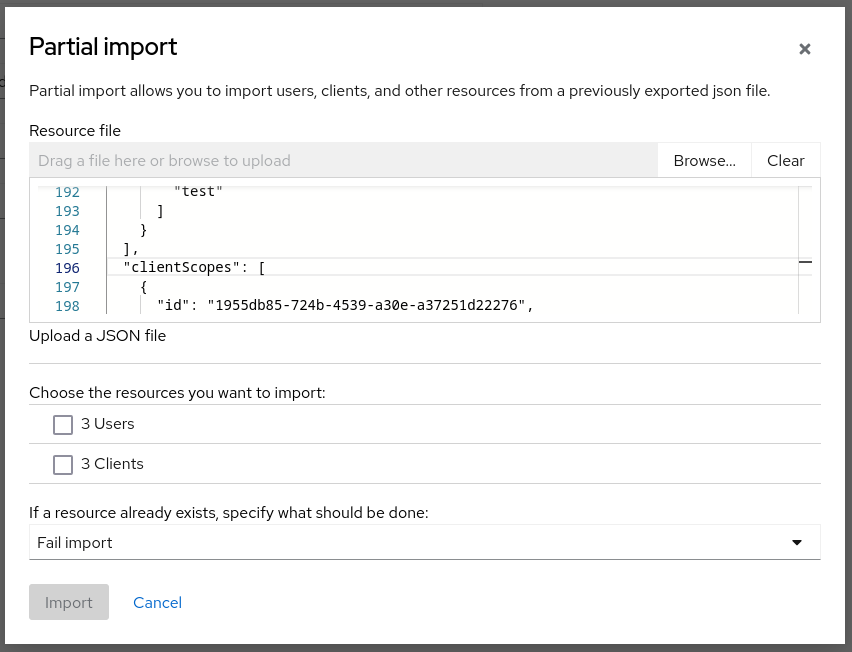Click the fold minus marker beside line 196

(804, 260)
